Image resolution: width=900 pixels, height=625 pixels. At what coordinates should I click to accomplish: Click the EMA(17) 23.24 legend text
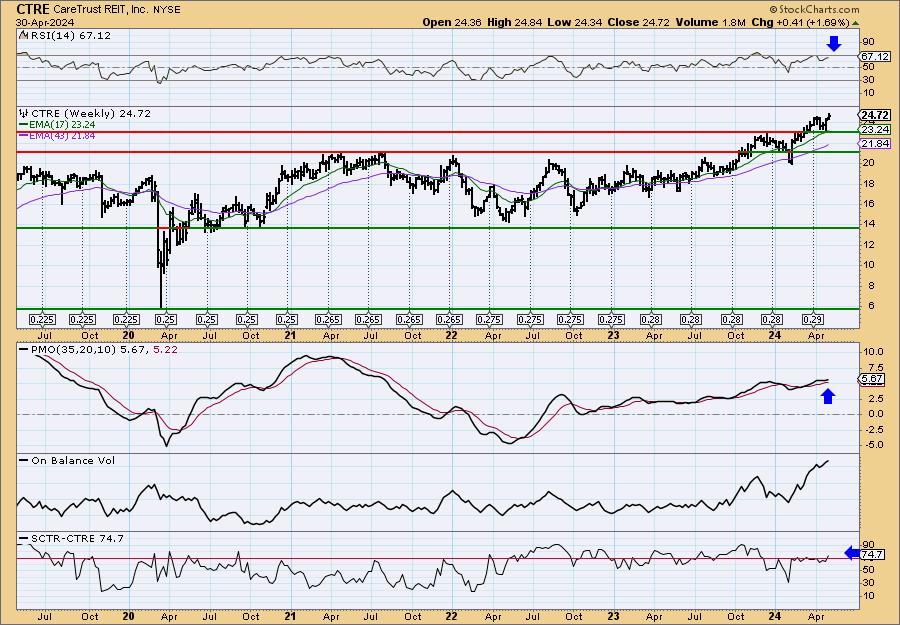[x=62, y=125]
